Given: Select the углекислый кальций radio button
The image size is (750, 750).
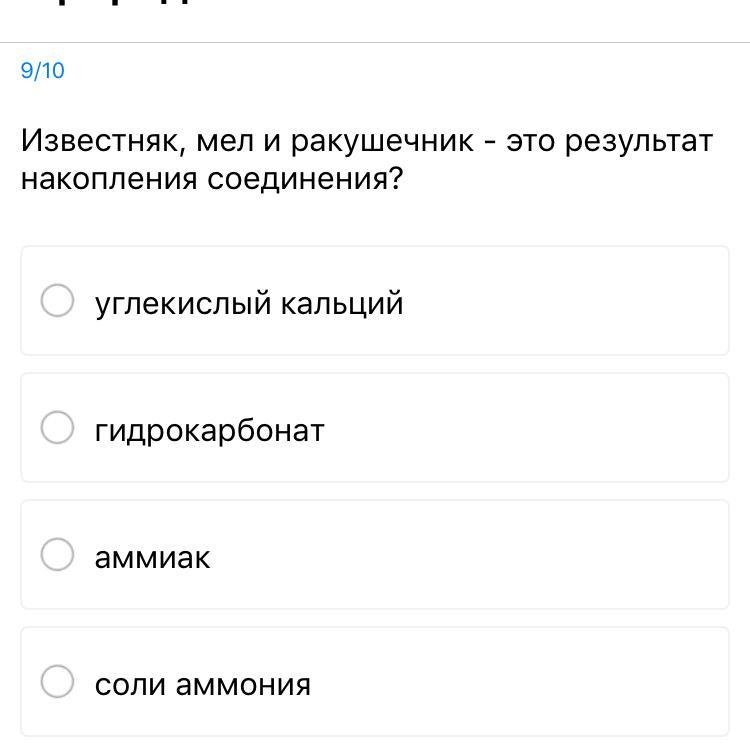Looking at the screenshot, I should pyautogui.click(x=57, y=300).
